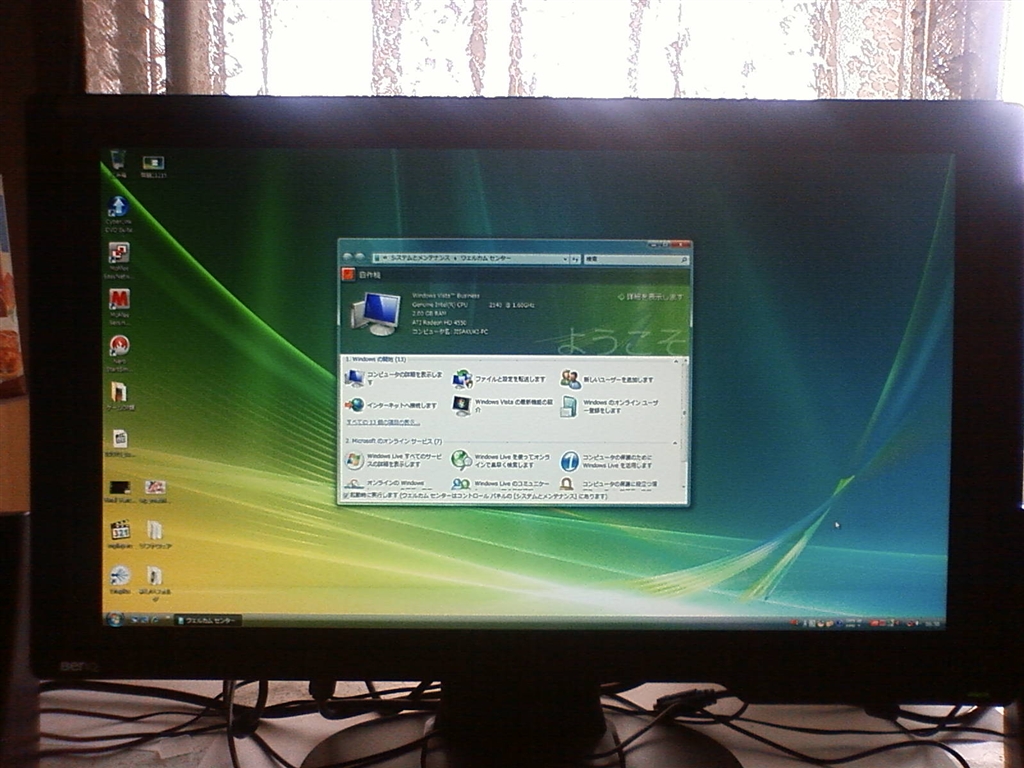Open the Windows Start orb
Screen dimensions: 1024x768
(115, 619)
